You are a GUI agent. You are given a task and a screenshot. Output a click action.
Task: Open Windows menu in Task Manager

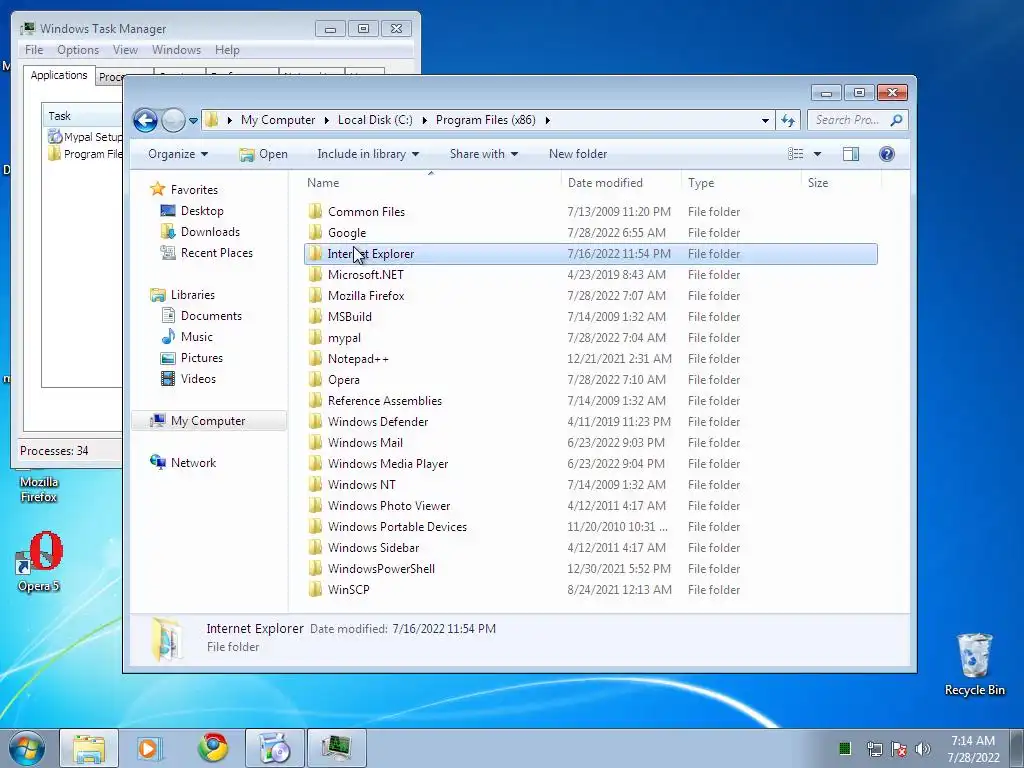coord(176,50)
